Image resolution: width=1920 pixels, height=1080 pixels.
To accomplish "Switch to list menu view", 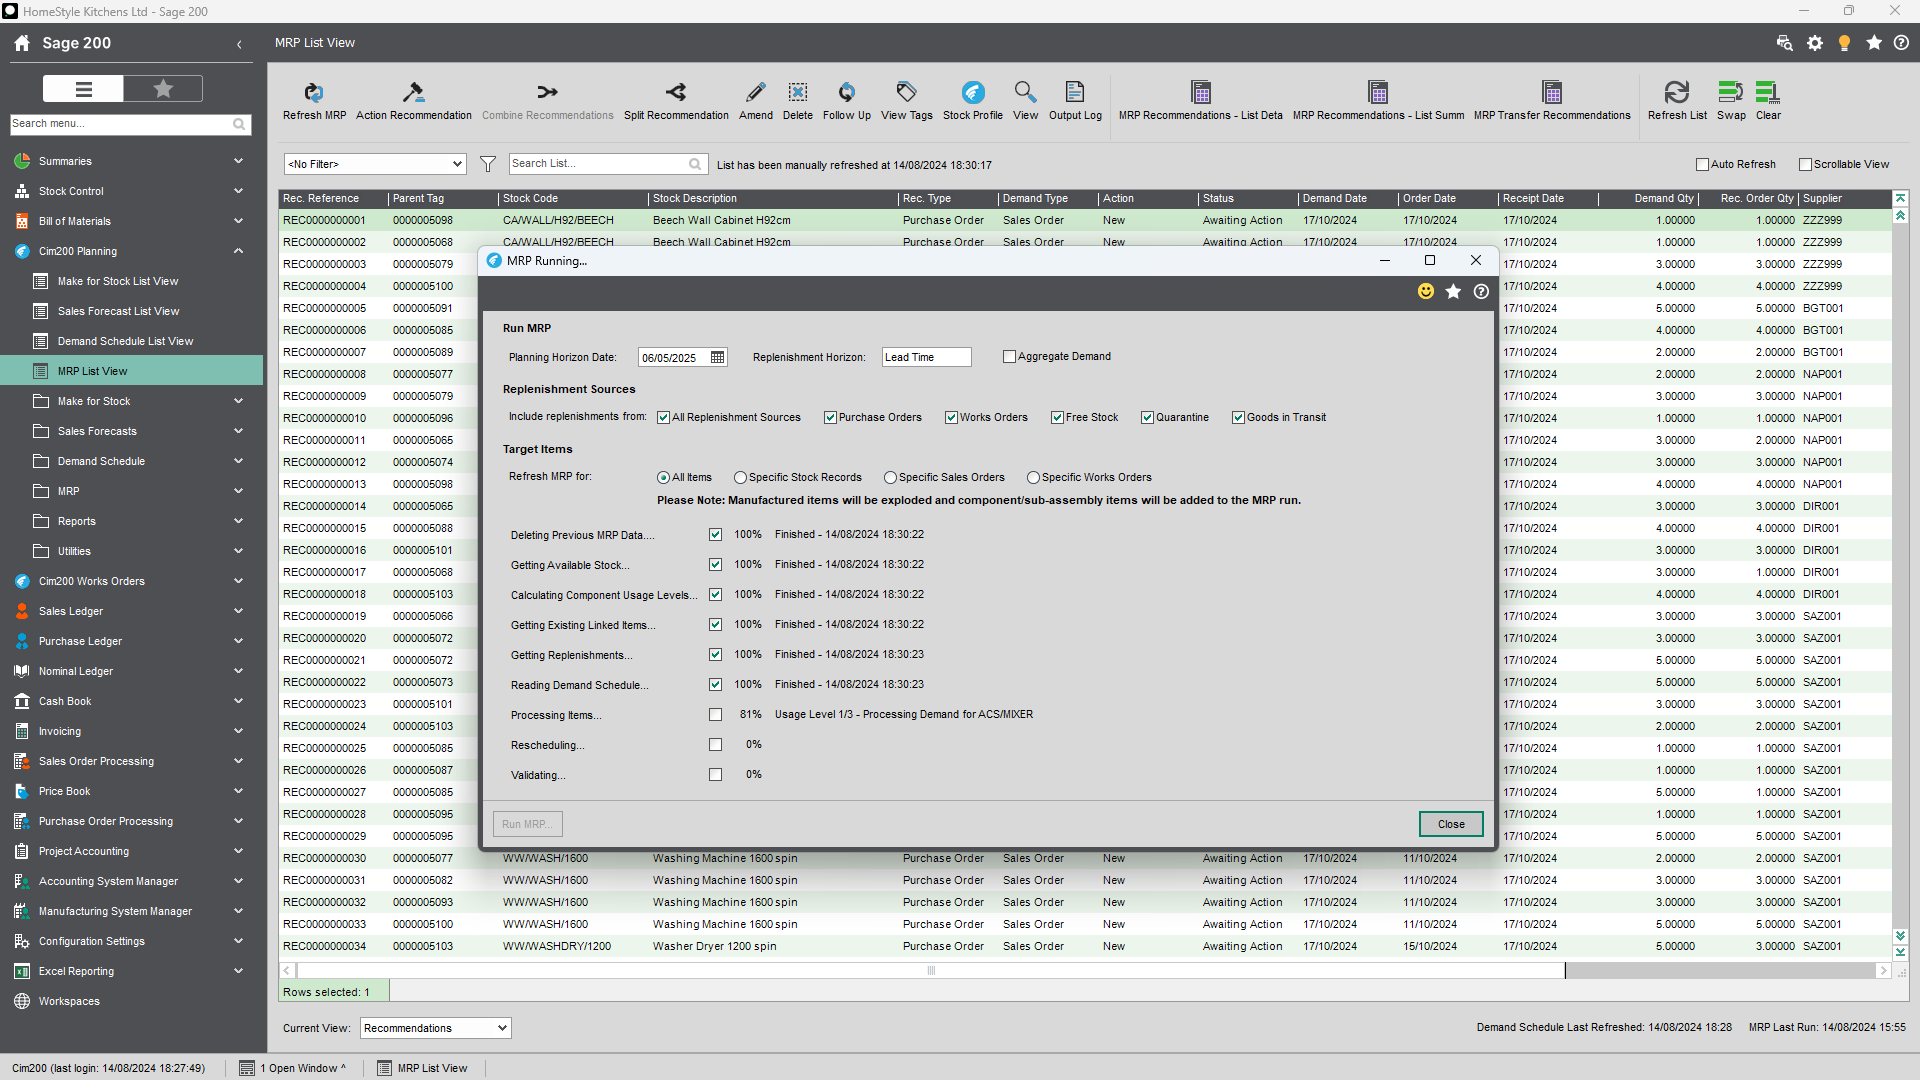I will click(x=83, y=89).
